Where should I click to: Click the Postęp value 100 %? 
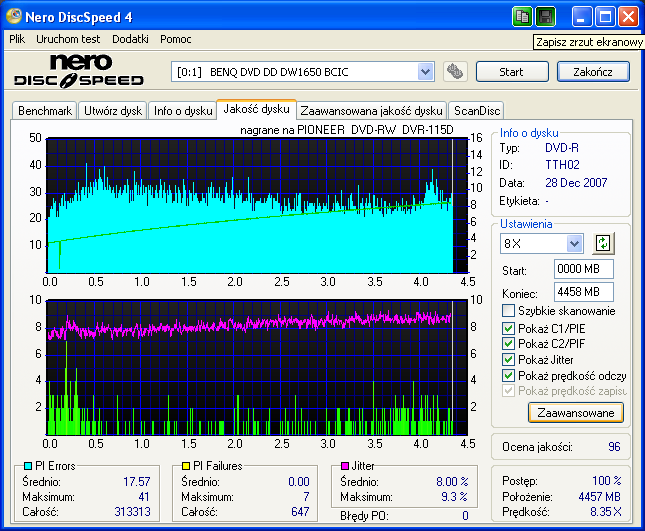pos(606,480)
